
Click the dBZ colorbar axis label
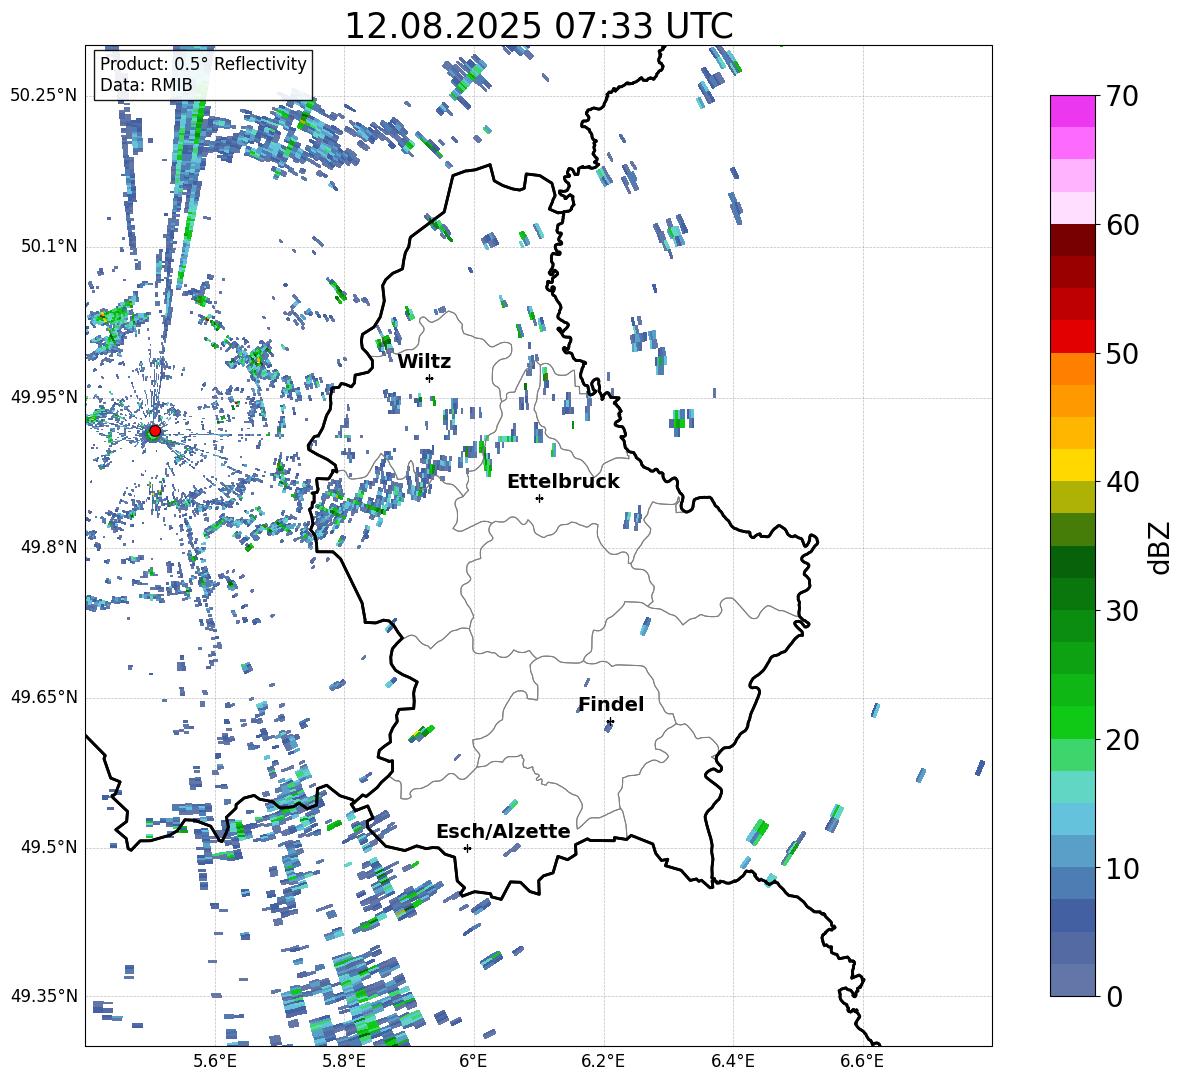click(1161, 547)
